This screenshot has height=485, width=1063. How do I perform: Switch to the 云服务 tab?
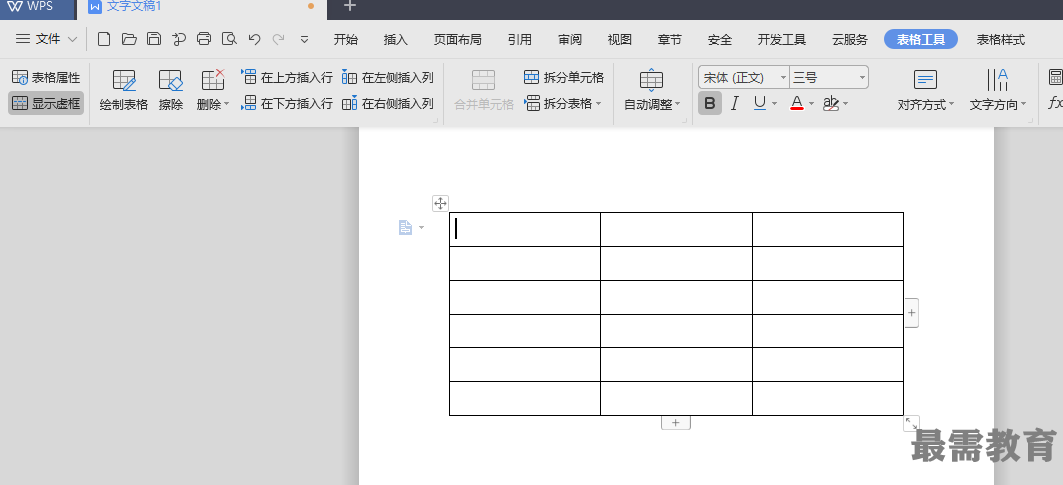coord(850,39)
